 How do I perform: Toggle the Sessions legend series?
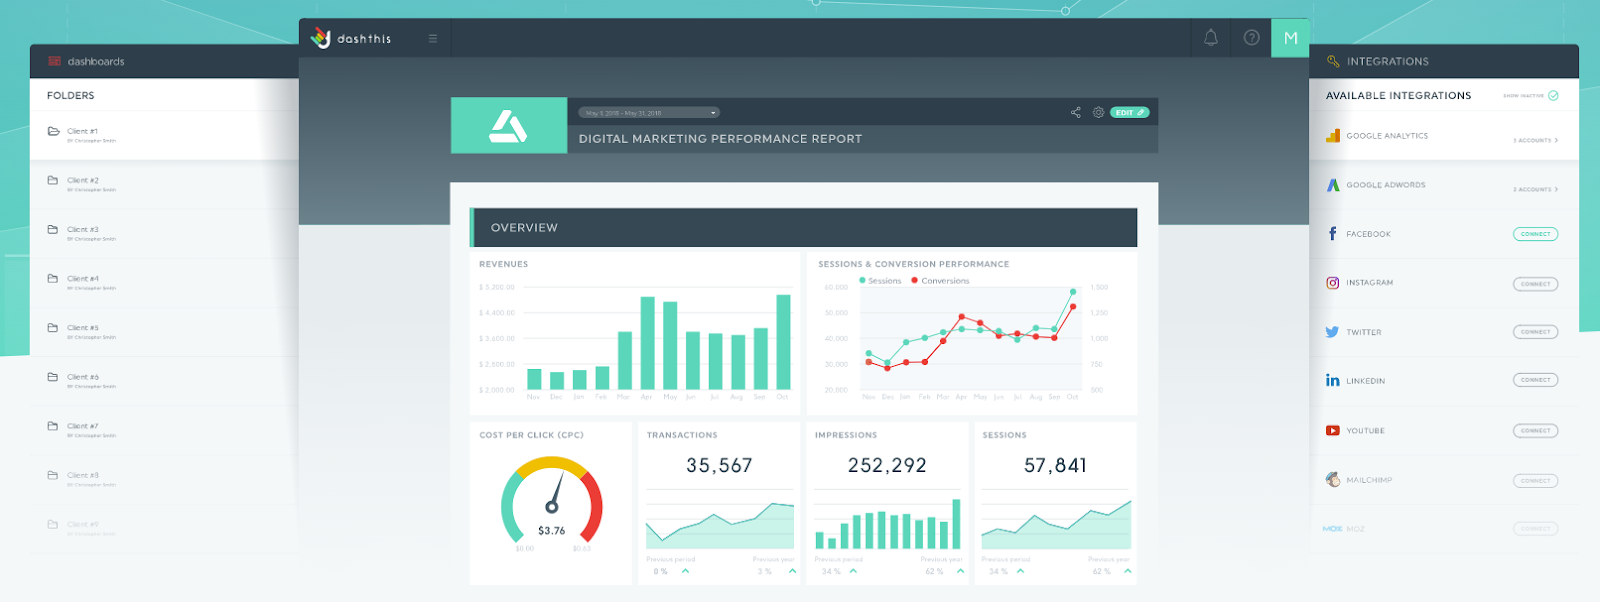click(x=880, y=281)
